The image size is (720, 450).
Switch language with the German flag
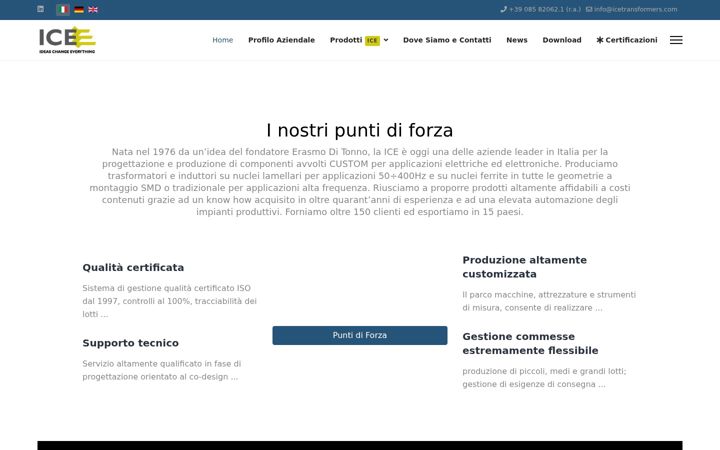tap(79, 9)
